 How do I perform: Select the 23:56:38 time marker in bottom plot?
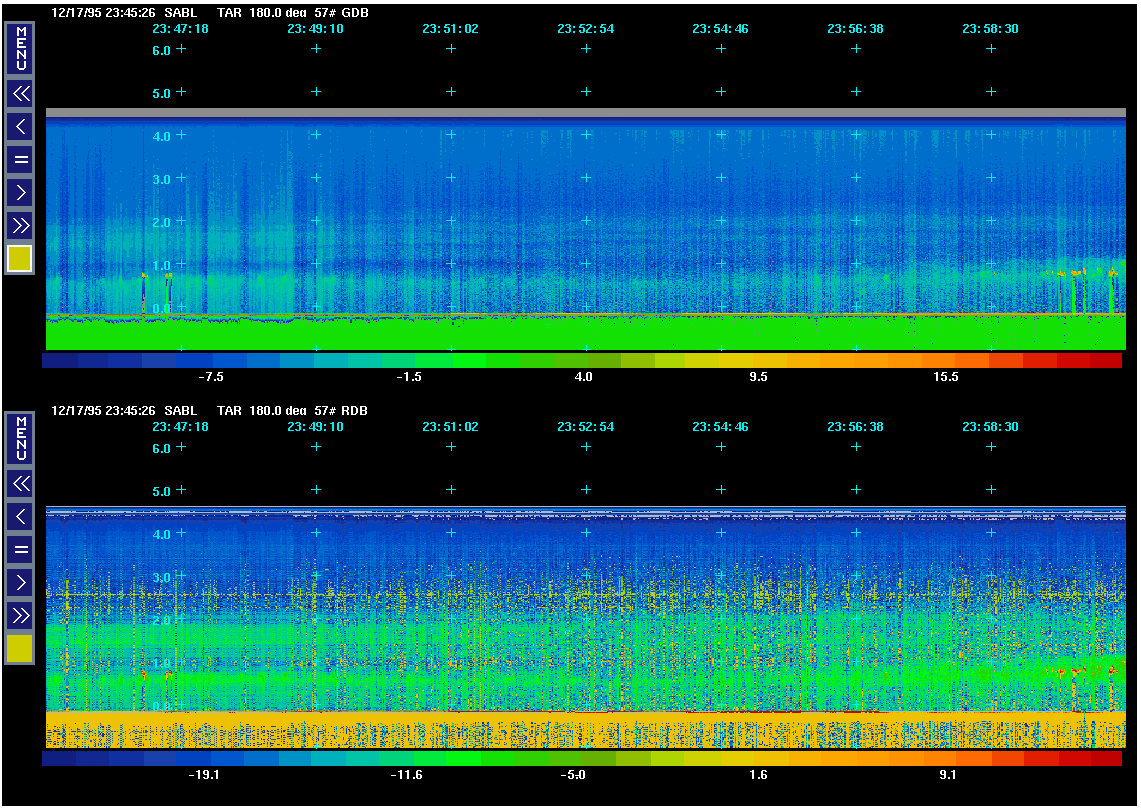tap(855, 427)
